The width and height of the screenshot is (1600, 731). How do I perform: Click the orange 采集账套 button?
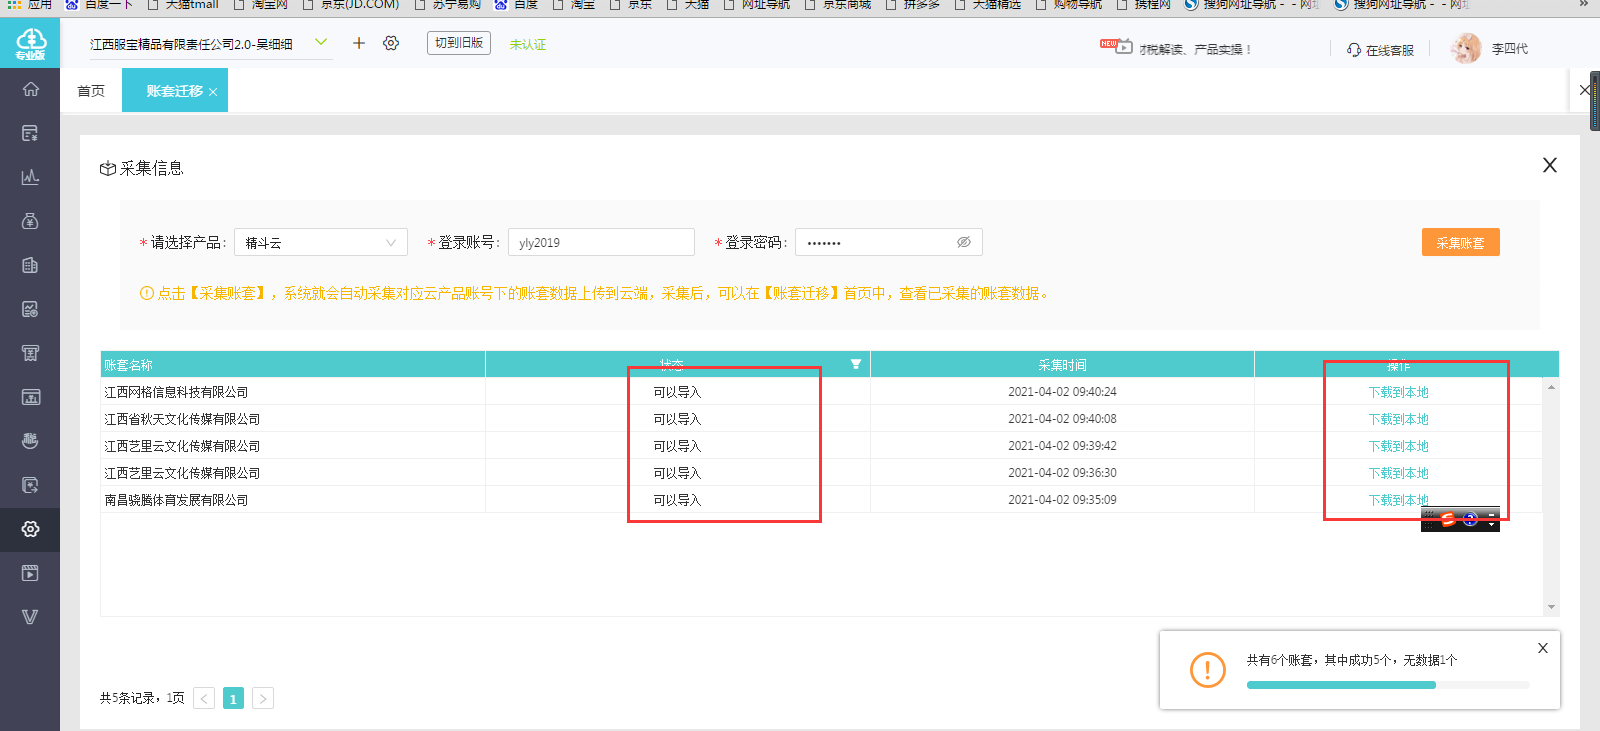click(x=1460, y=242)
